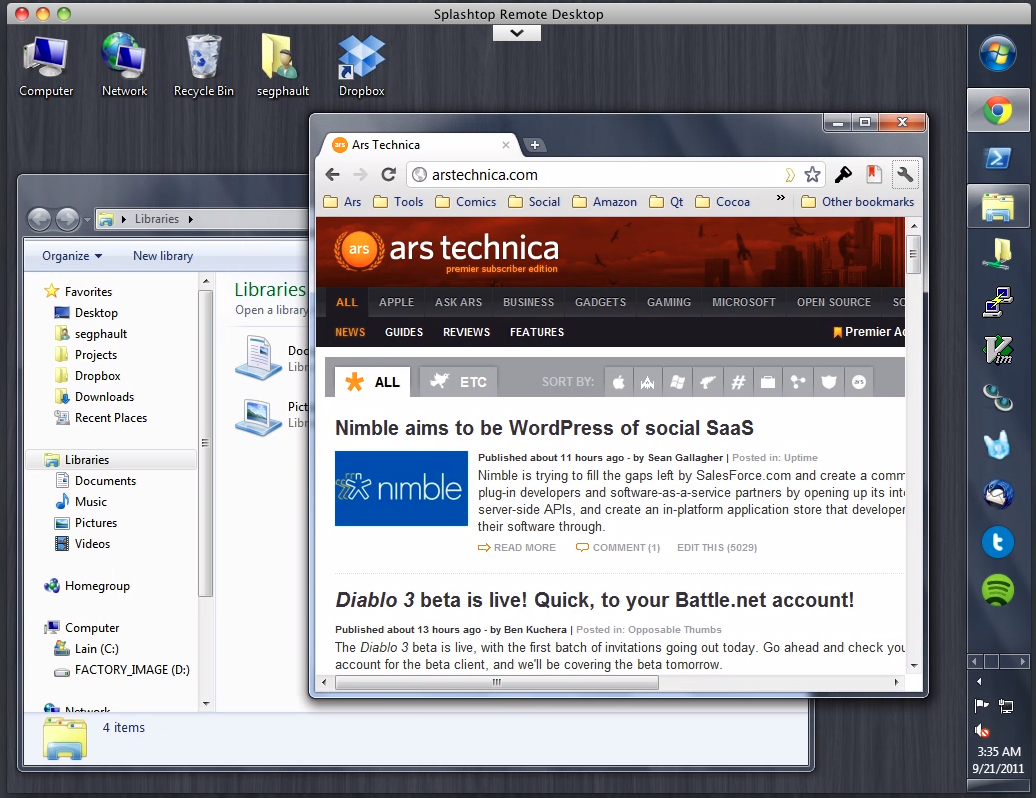Click New library button
Viewport: 1036px width, 798px height.
click(x=163, y=256)
